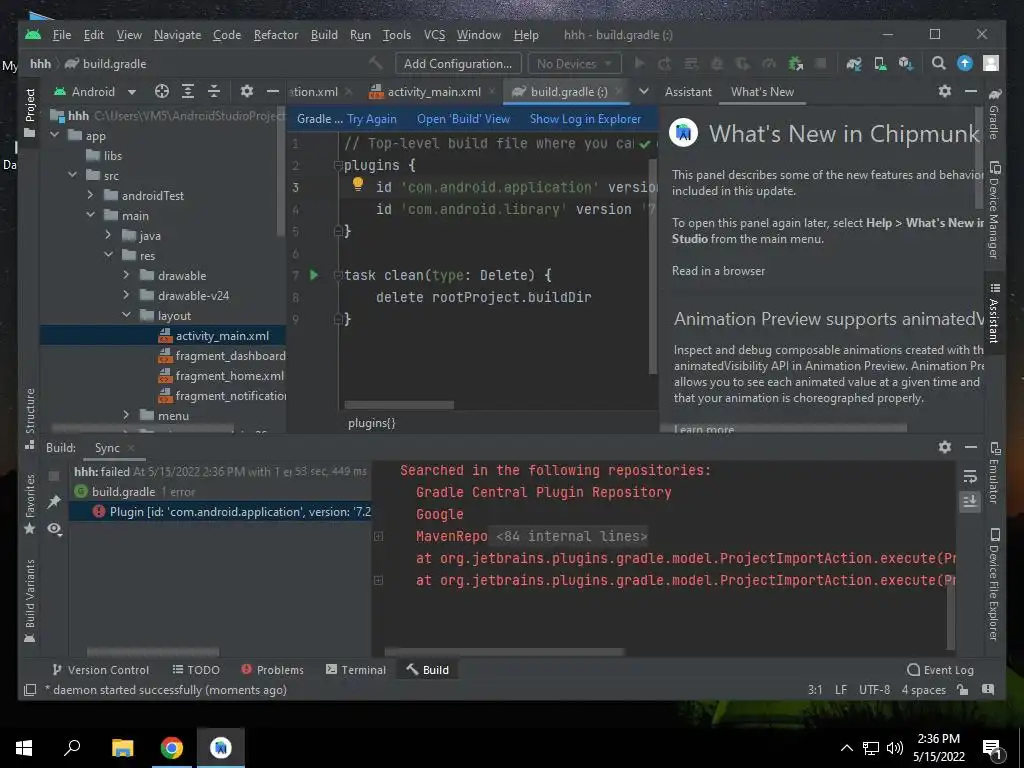Open Project panel settings gear

pyautogui.click(x=246, y=91)
